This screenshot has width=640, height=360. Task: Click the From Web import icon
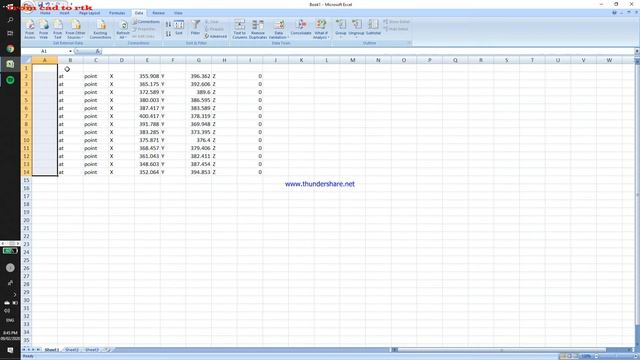(43, 29)
